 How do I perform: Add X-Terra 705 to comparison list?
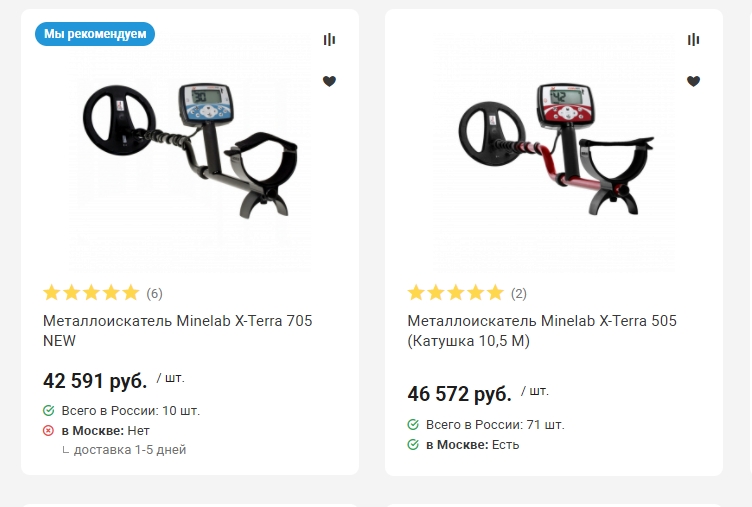(329, 40)
